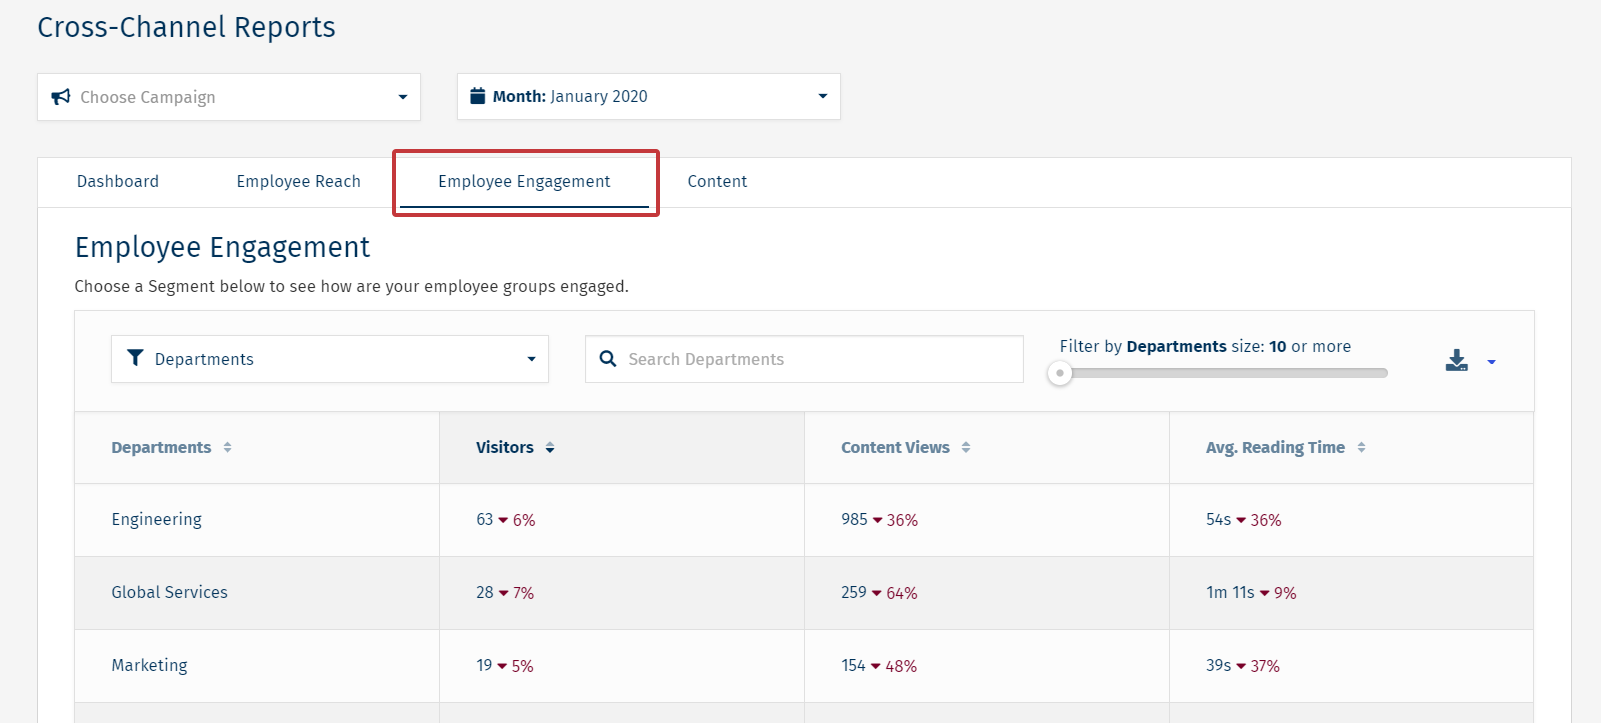Viewport: 1601px width, 723px height.
Task: Sort by Avg. Reading Time header
Action: click(1285, 448)
